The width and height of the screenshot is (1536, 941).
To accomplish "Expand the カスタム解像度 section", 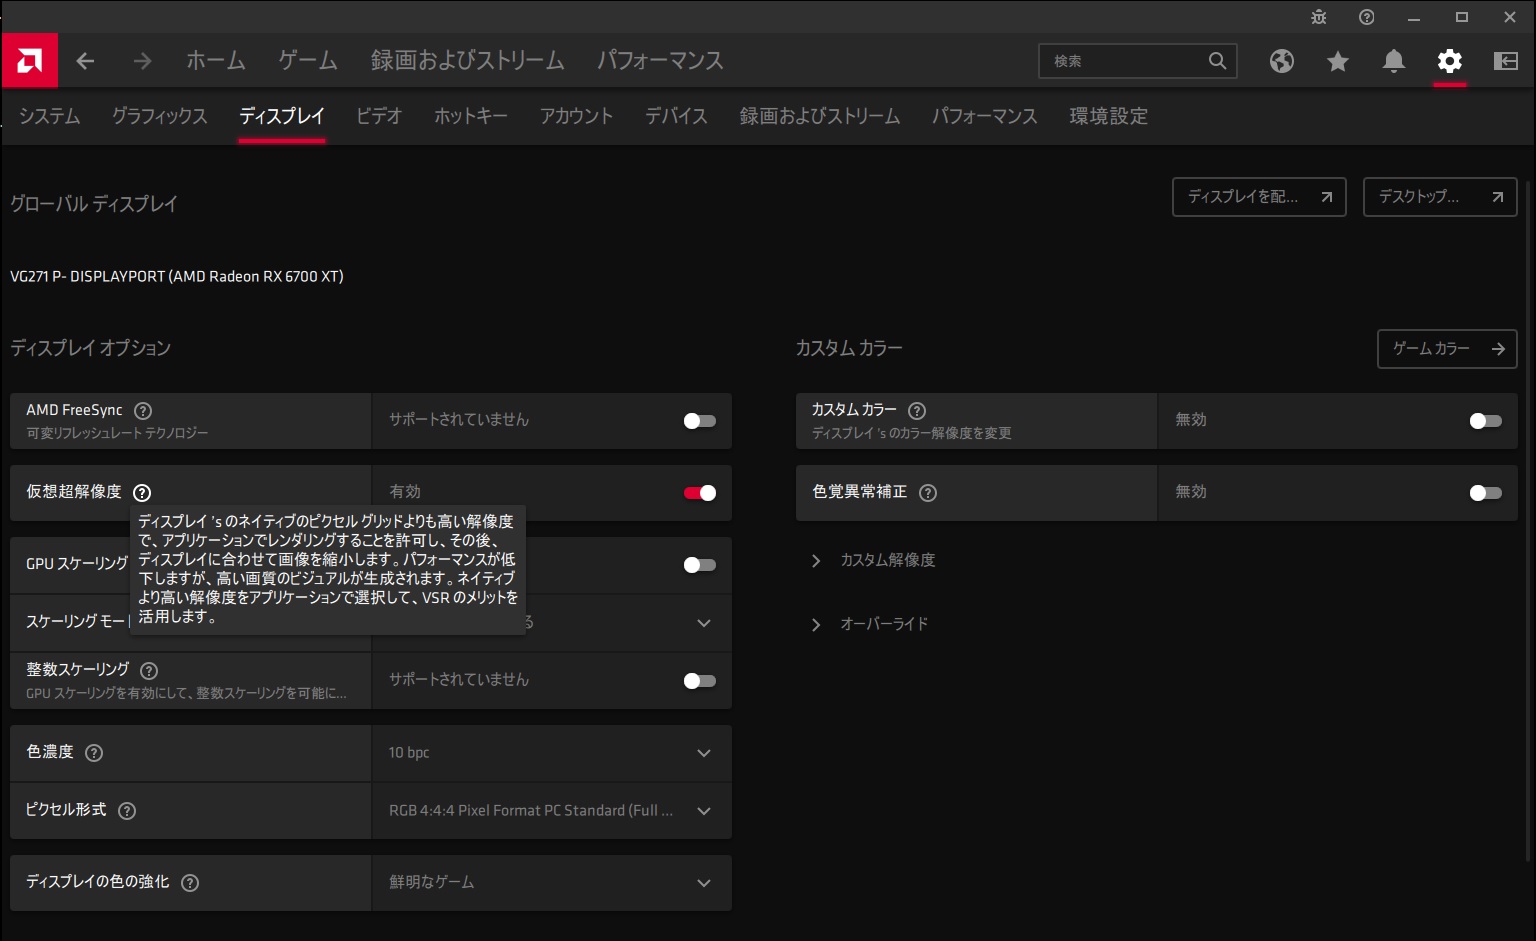I will tap(886, 561).
